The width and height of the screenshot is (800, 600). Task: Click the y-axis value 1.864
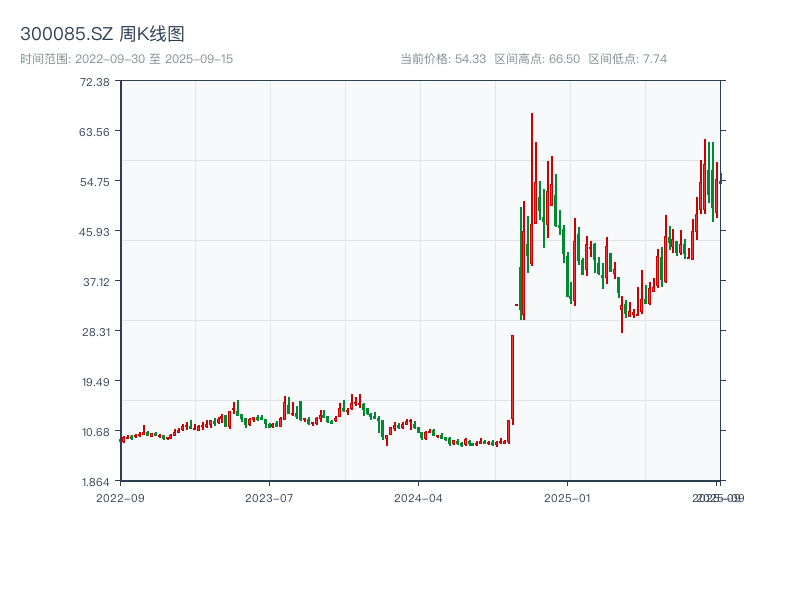click(96, 482)
